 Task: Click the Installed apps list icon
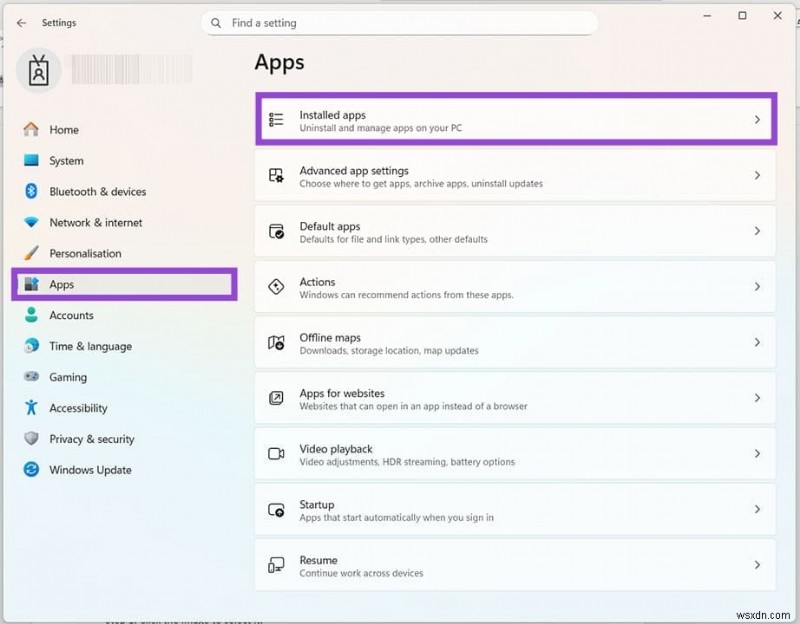276,119
